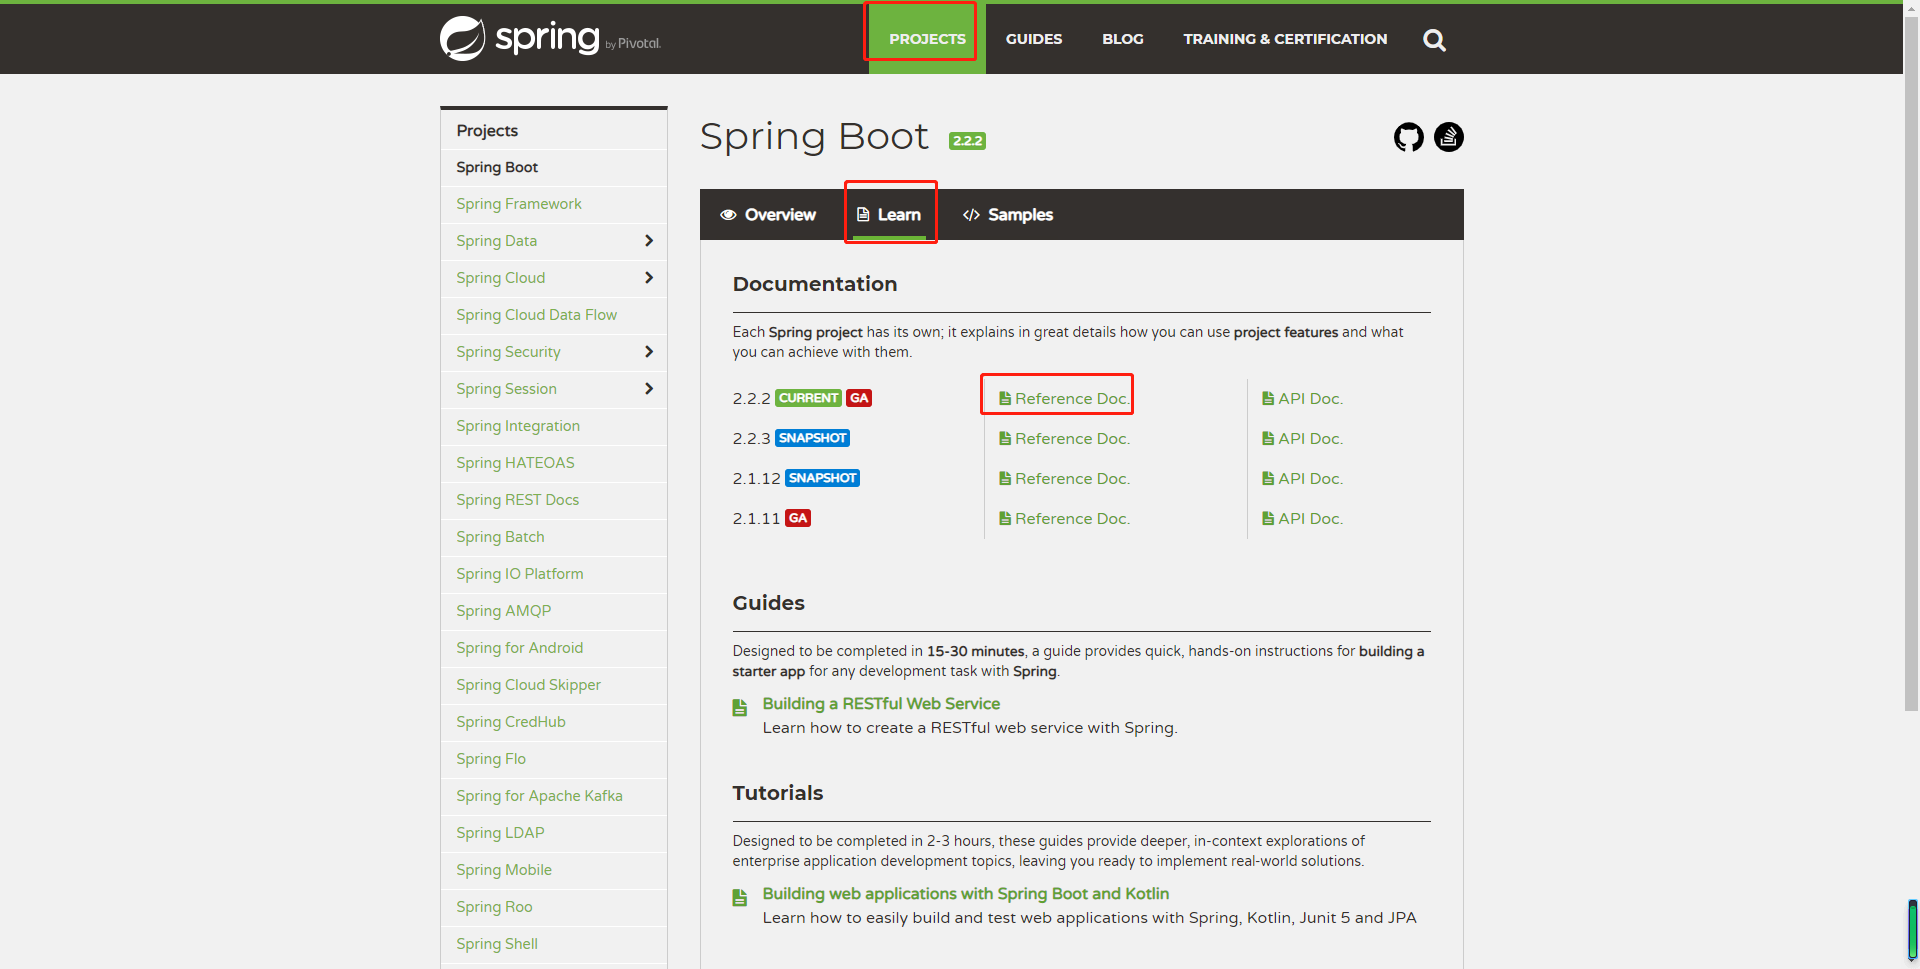This screenshot has width=1920, height=969.
Task: Open the Guides navigation menu
Action: tap(1034, 39)
